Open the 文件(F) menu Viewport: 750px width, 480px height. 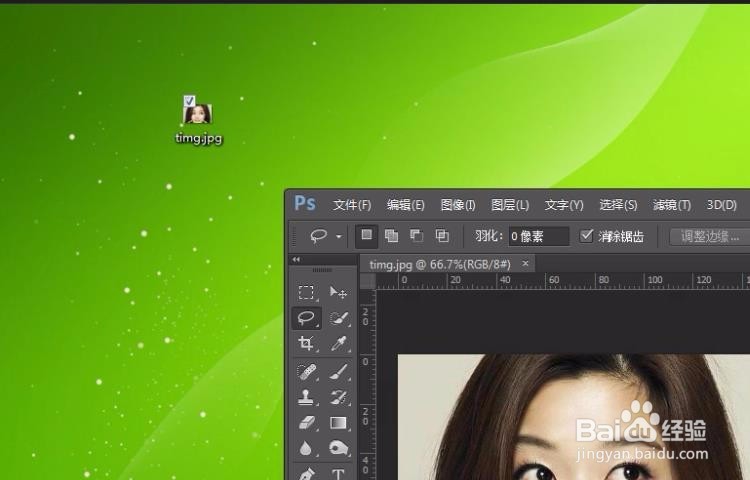[x=352, y=205]
